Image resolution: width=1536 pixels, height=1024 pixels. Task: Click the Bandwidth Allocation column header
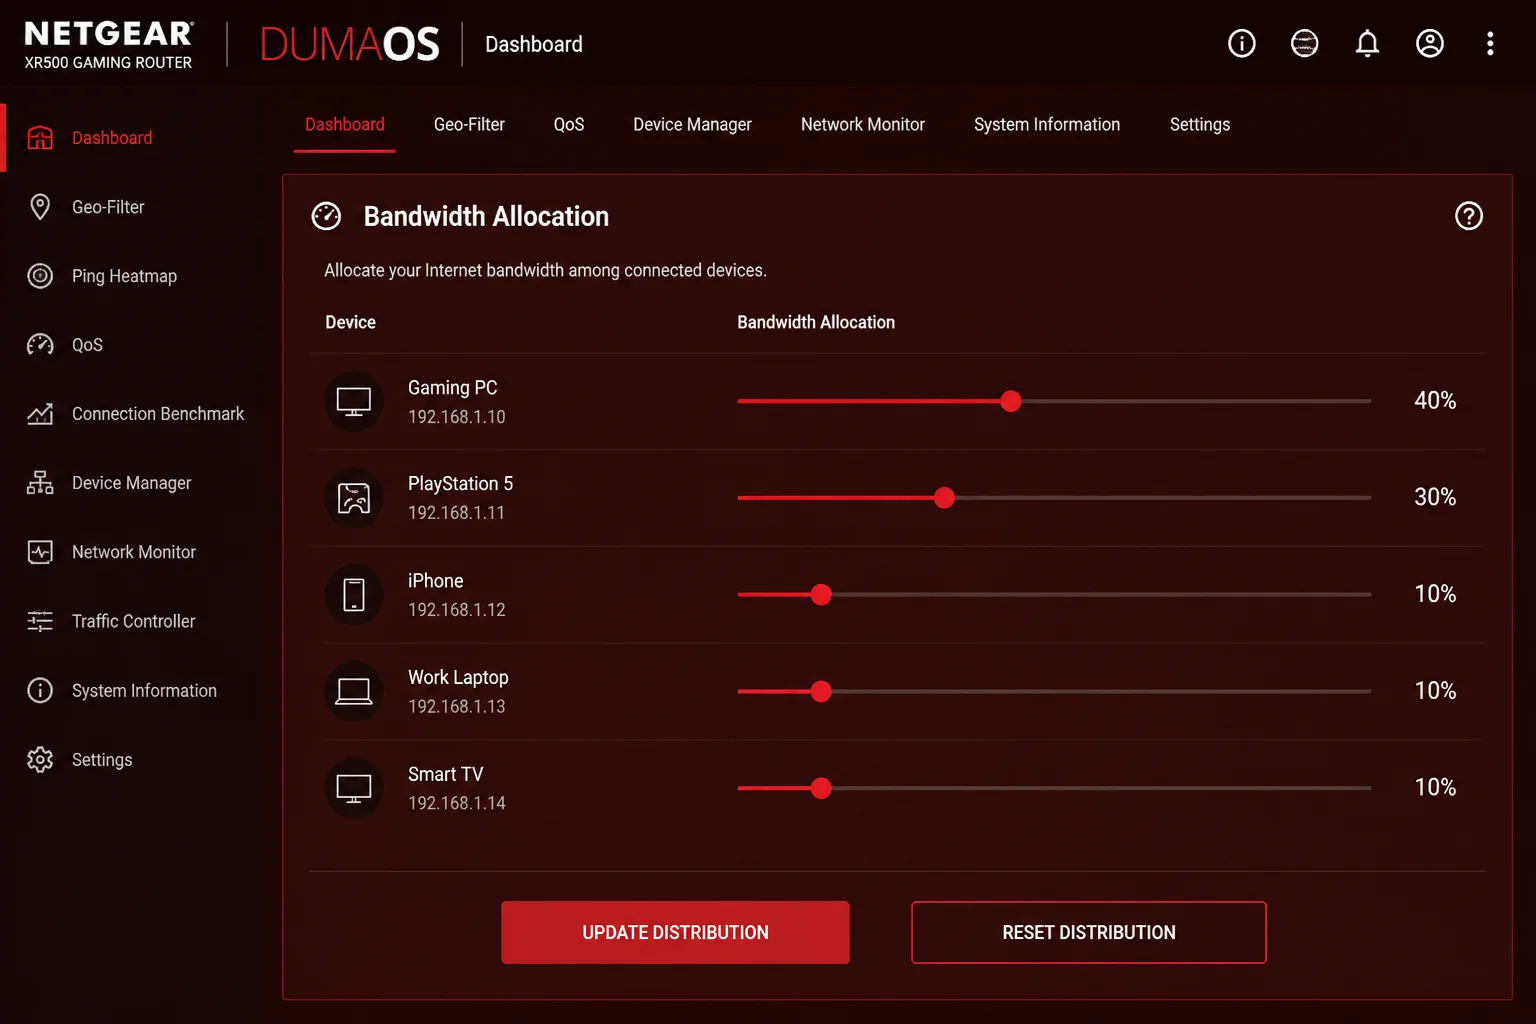pyautogui.click(x=816, y=322)
